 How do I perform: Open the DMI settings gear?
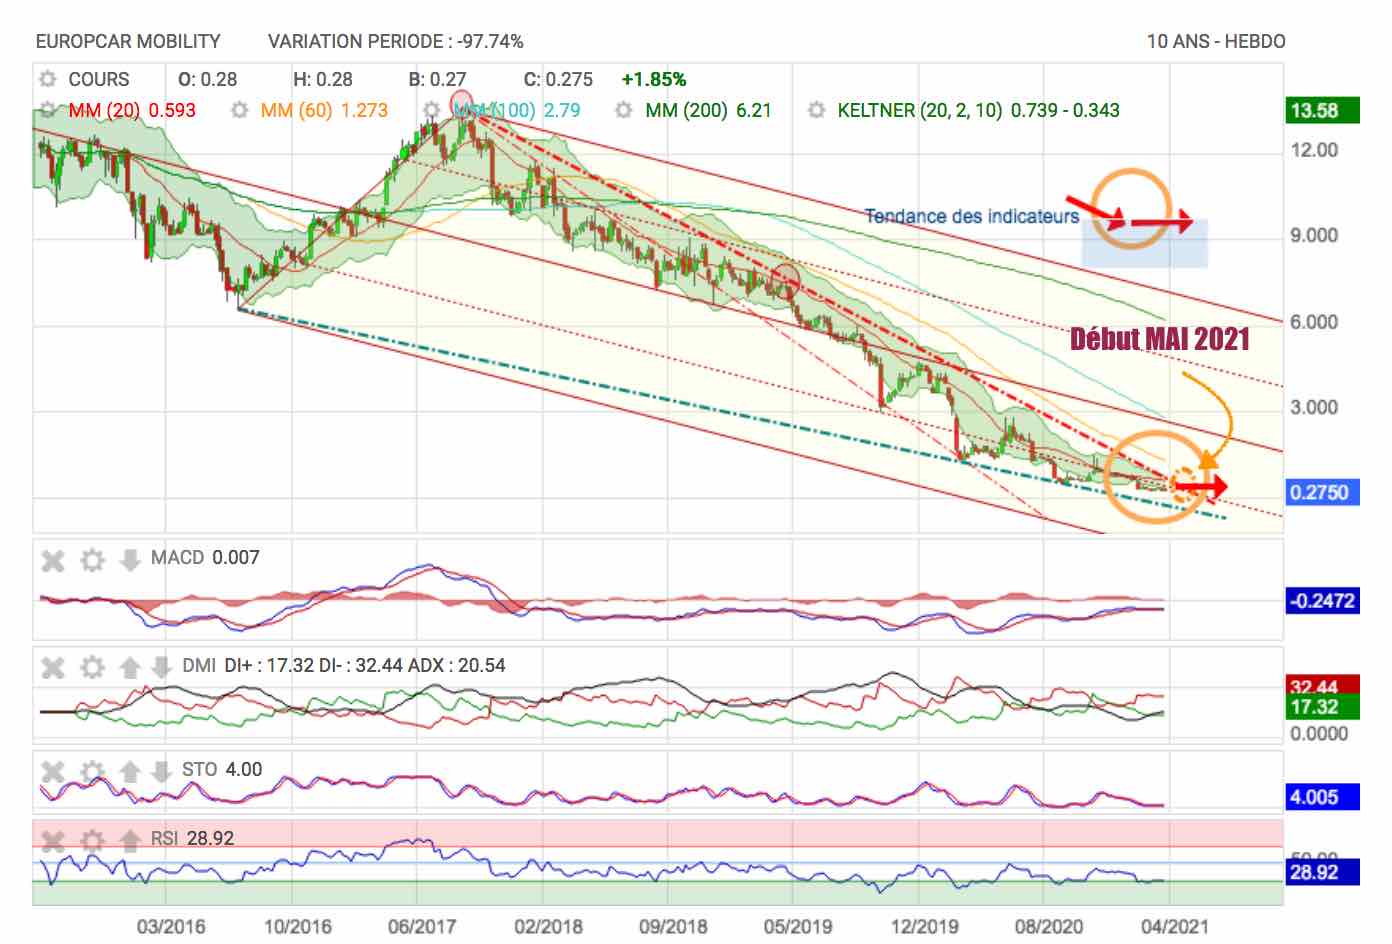click(x=92, y=667)
